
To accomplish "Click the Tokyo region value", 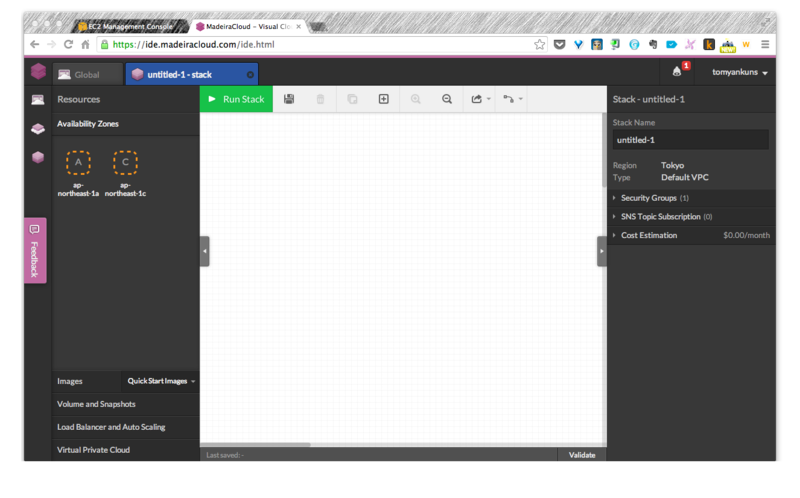I will [x=672, y=165].
